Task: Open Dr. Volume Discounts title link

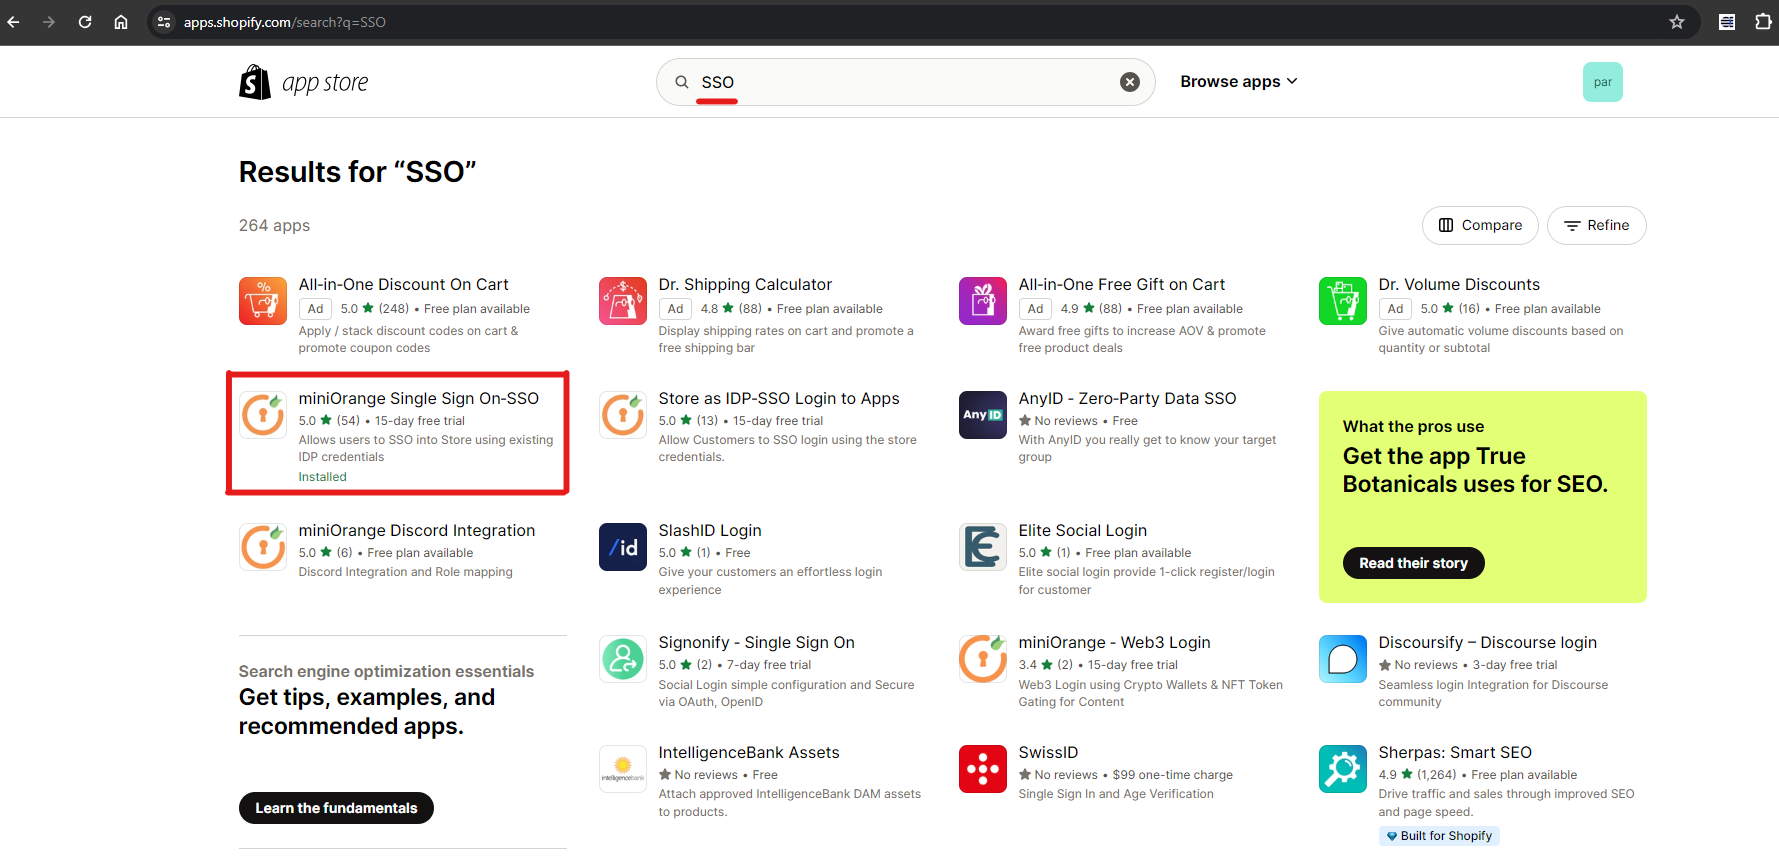Action: click(1459, 284)
